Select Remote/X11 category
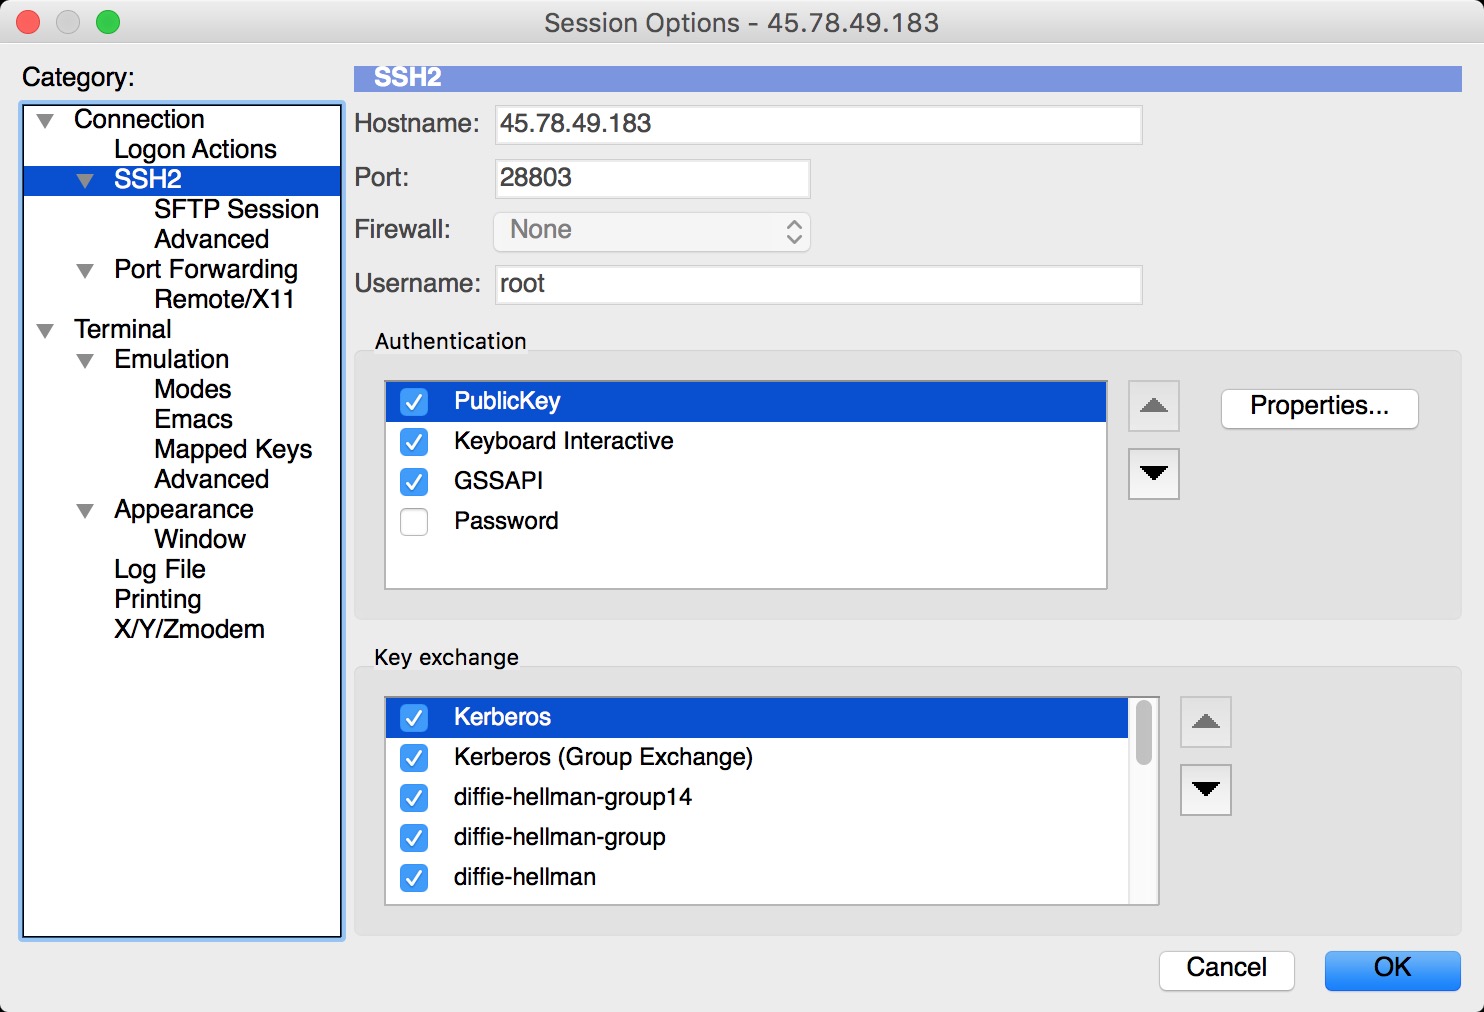This screenshot has height=1012, width=1484. pyautogui.click(x=224, y=299)
